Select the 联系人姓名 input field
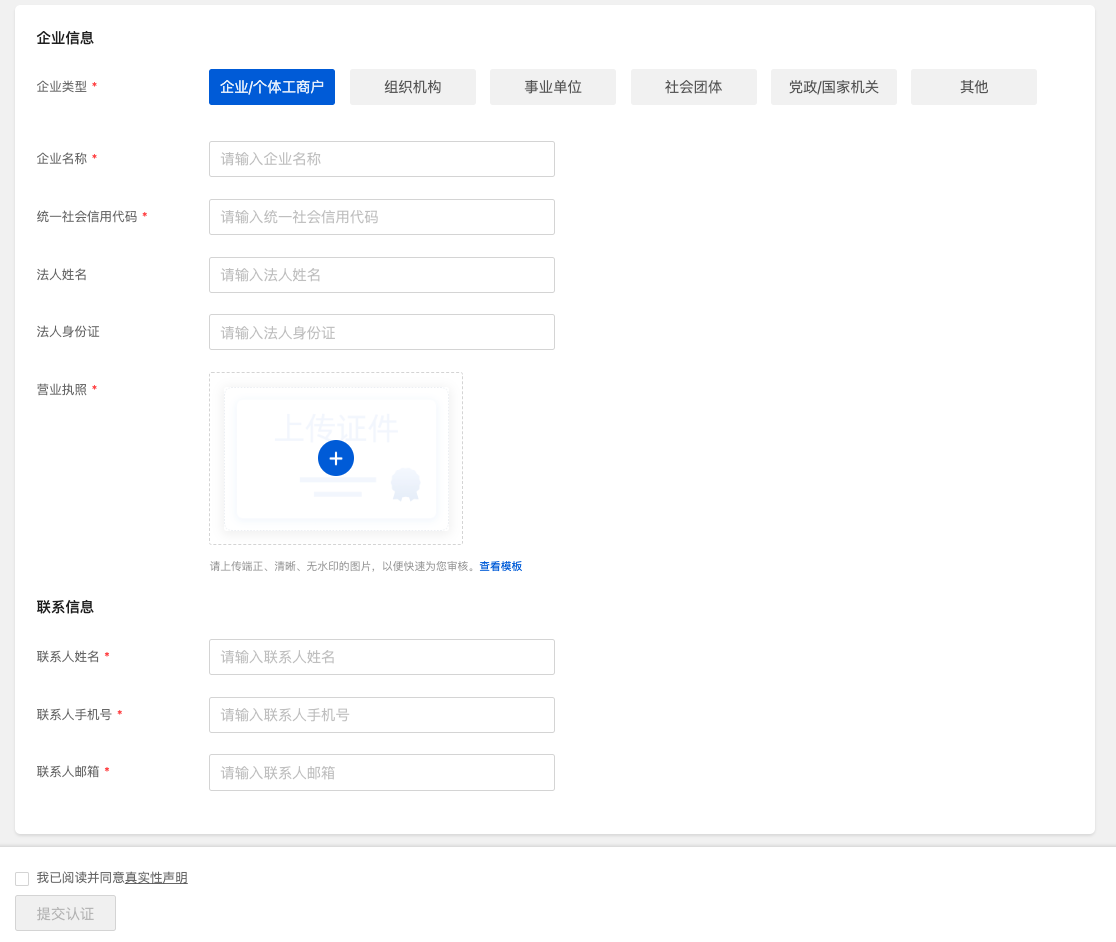This screenshot has height=942, width=1116. point(381,657)
